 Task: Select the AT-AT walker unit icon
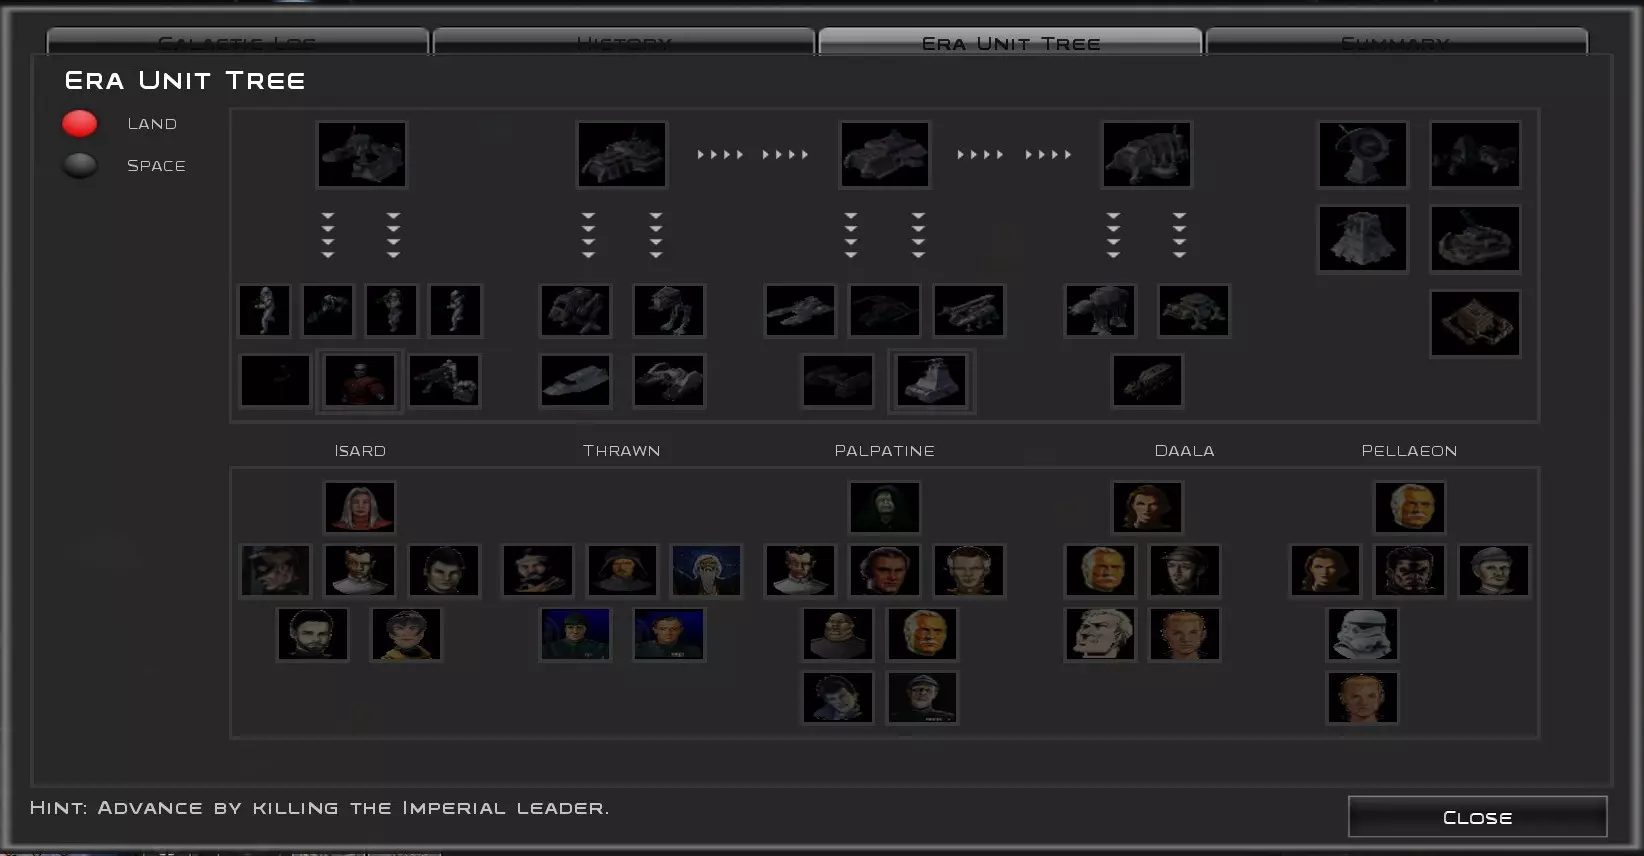1100,310
